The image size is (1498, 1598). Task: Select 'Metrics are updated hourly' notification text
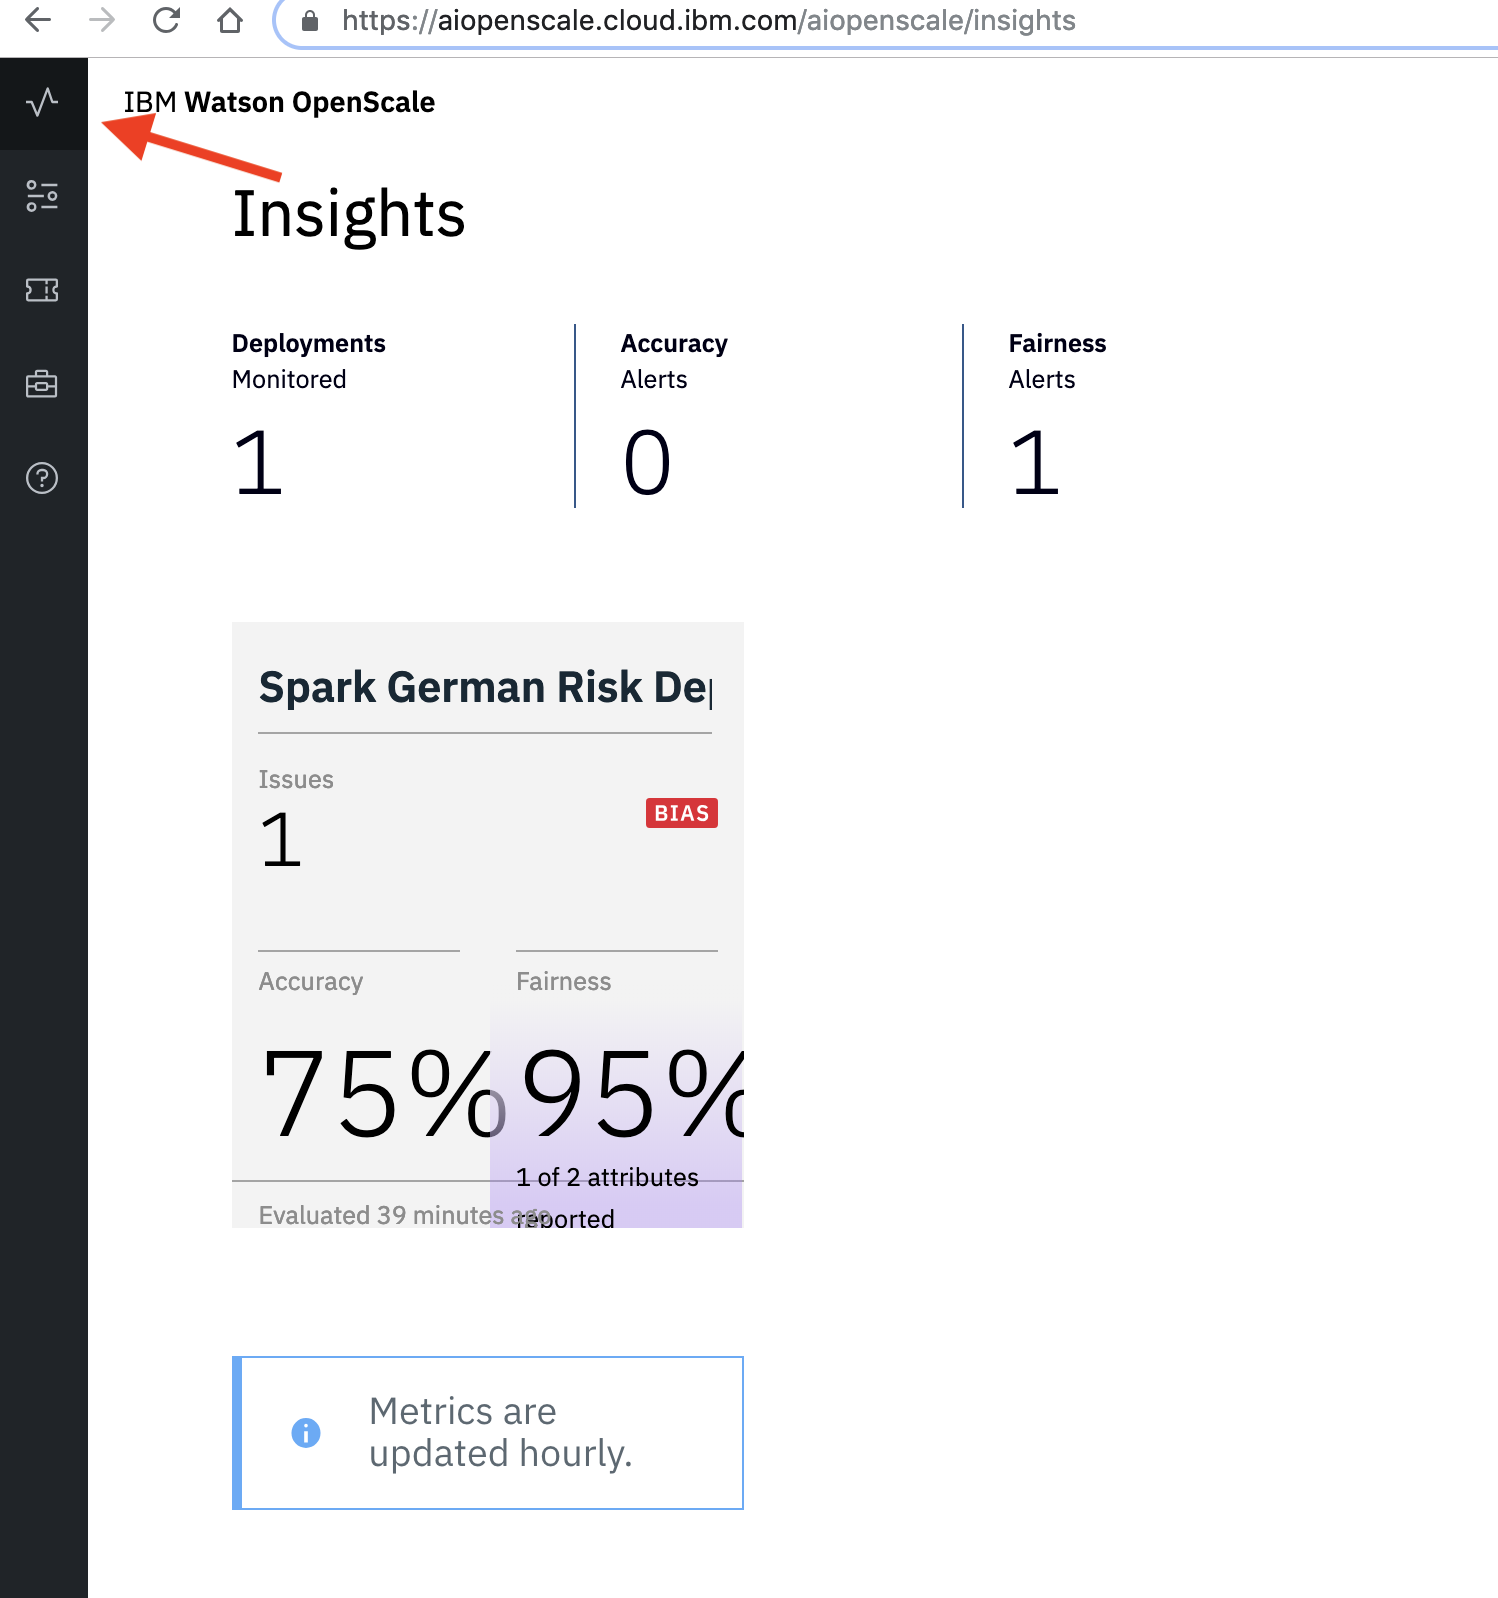(x=500, y=1432)
